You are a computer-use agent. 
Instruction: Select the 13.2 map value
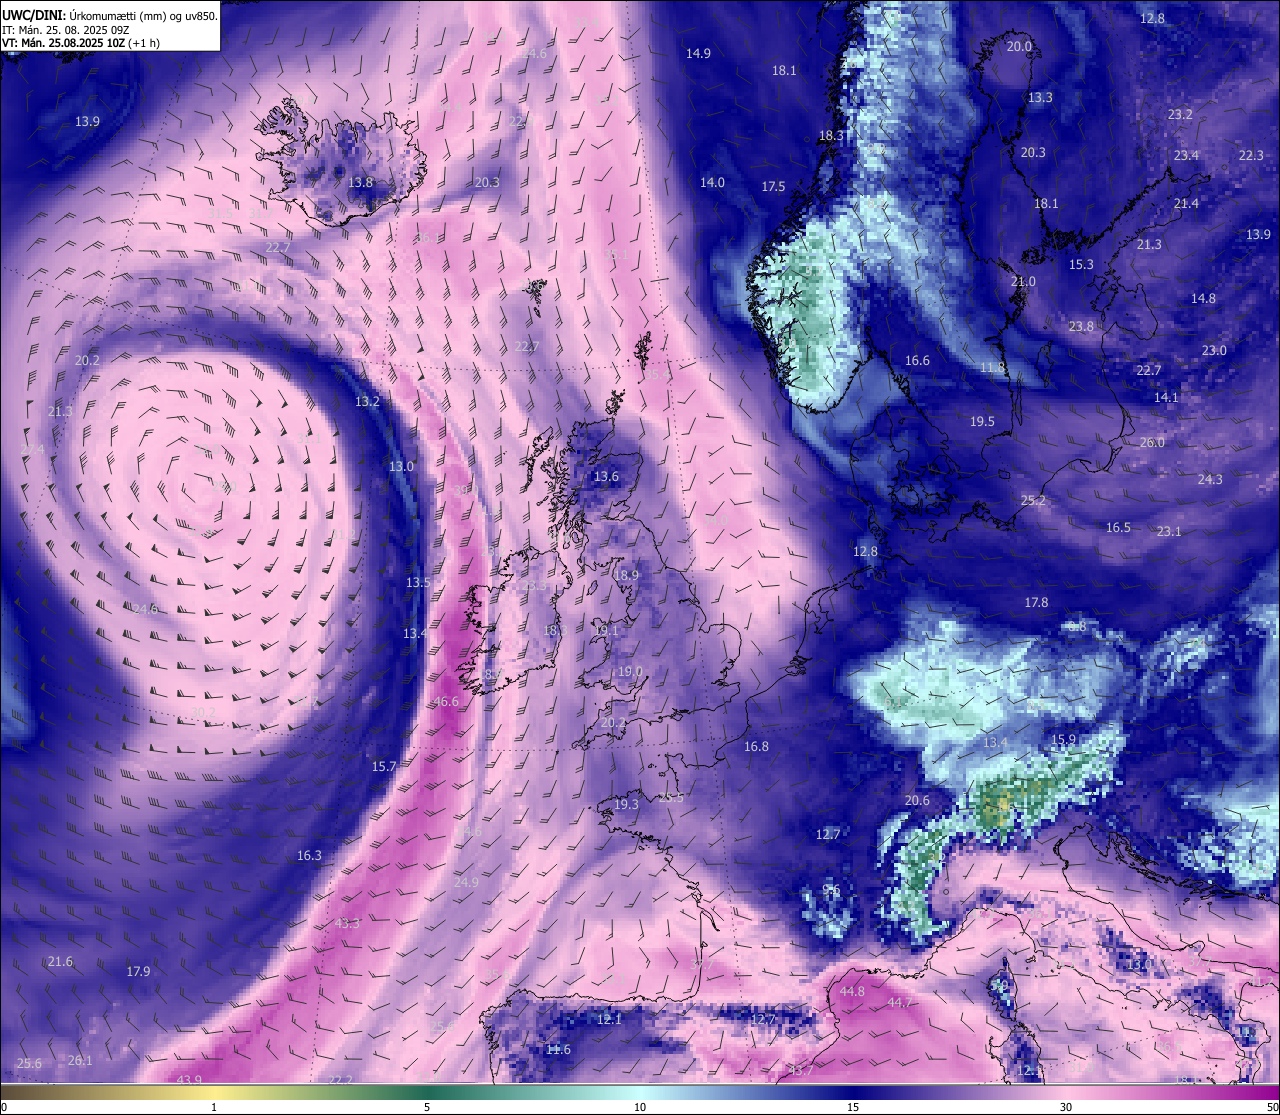(x=368, y=402)
